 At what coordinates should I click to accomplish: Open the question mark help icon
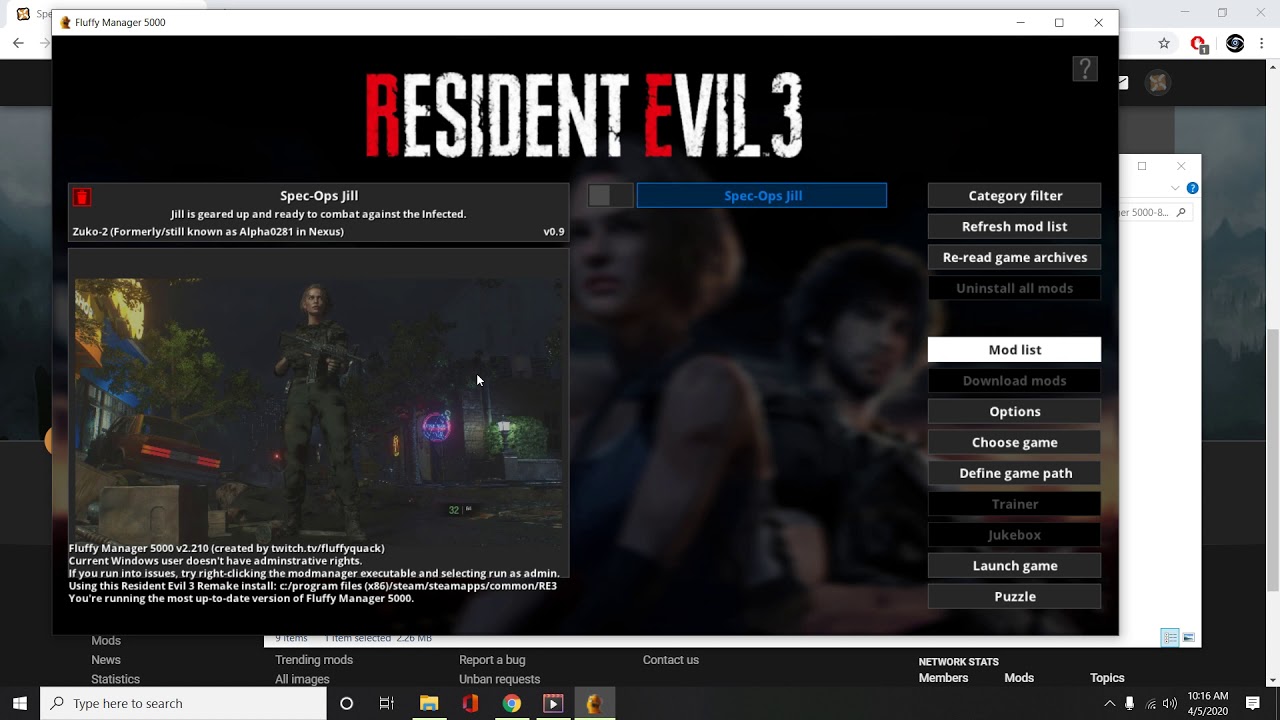coord(1085,69)
